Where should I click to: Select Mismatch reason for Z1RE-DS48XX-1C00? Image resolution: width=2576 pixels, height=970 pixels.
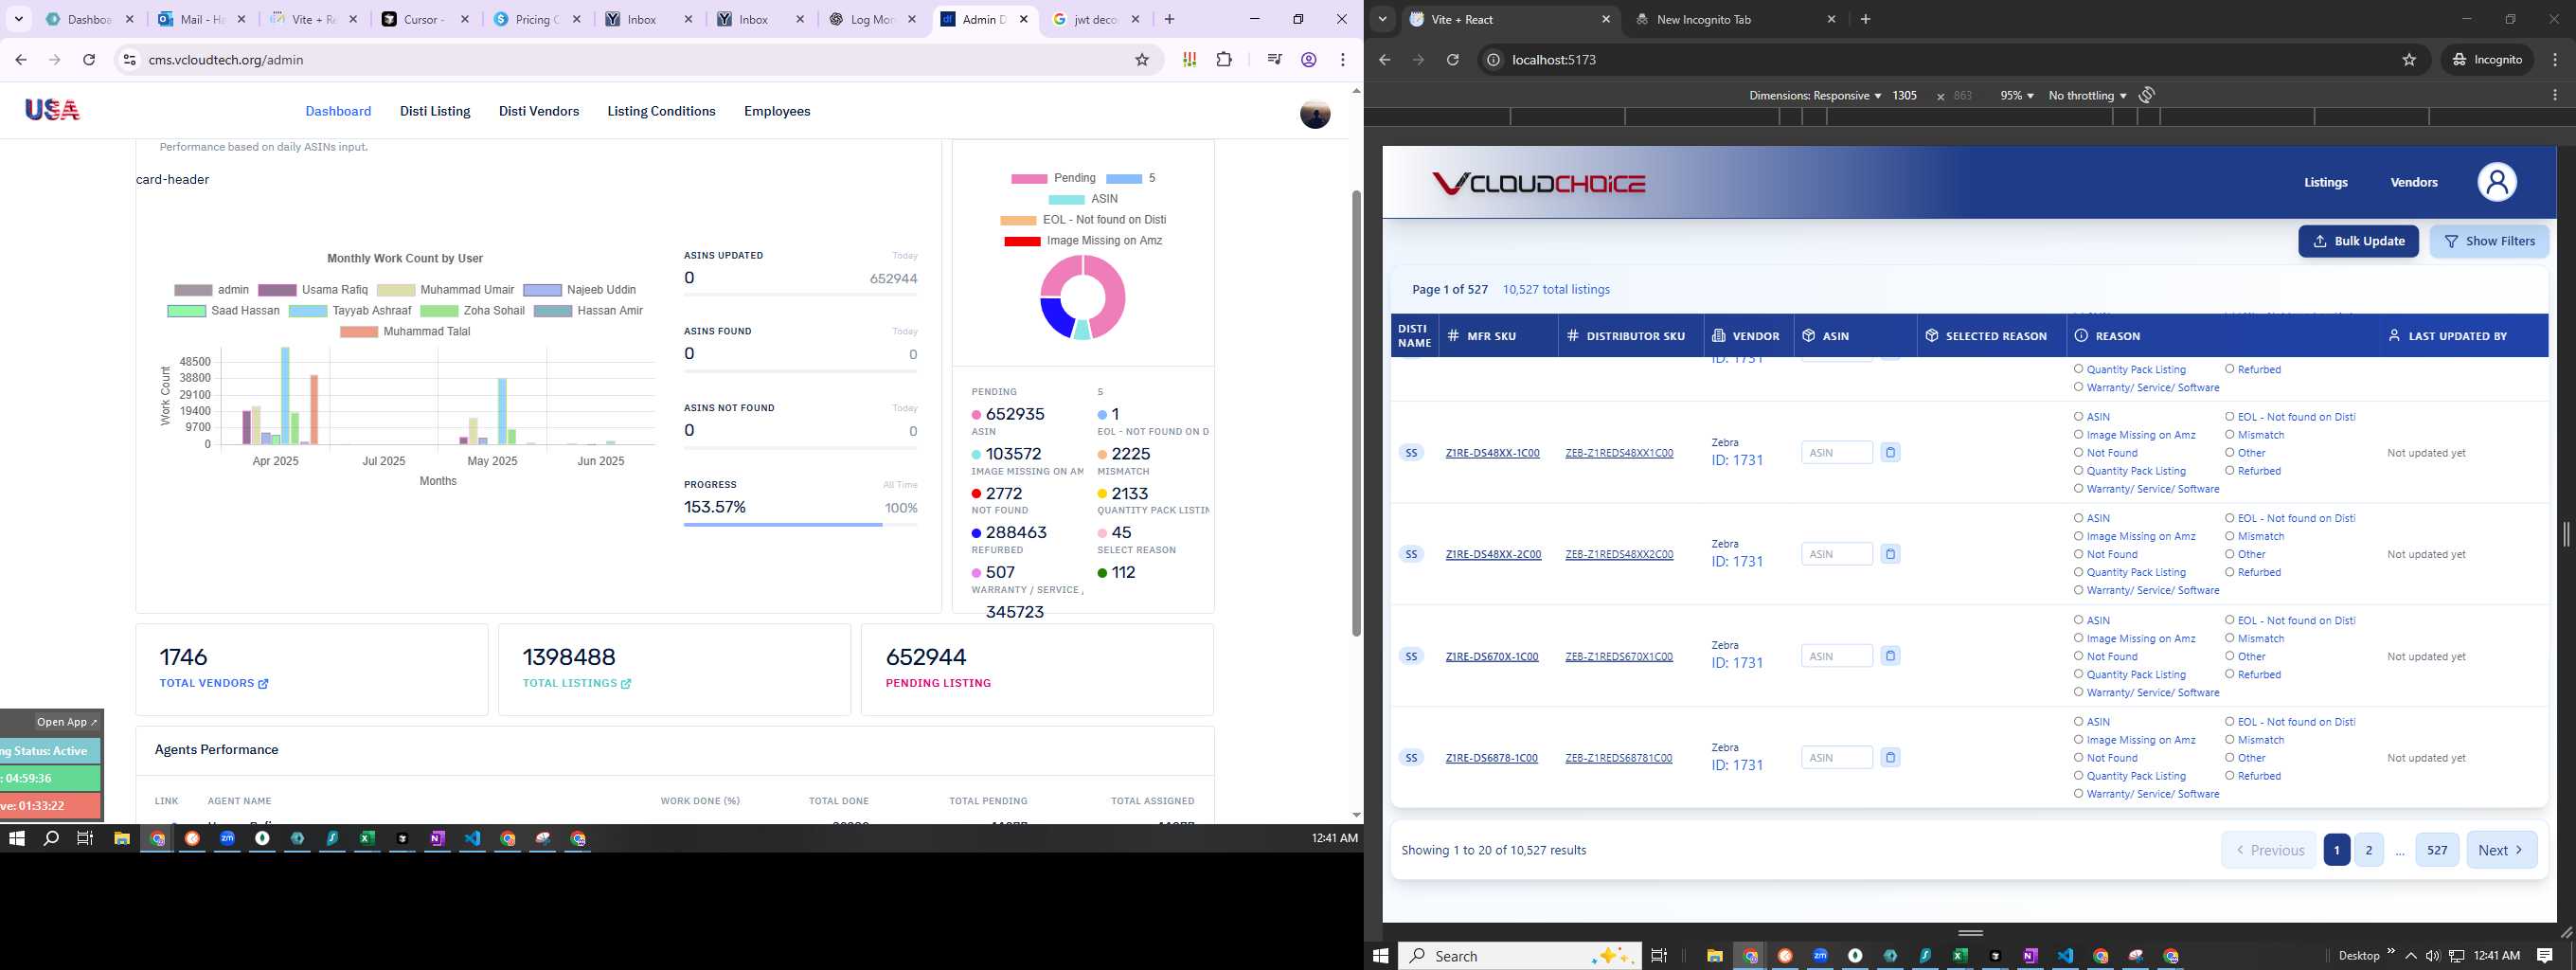click(x=2229, y=435)
